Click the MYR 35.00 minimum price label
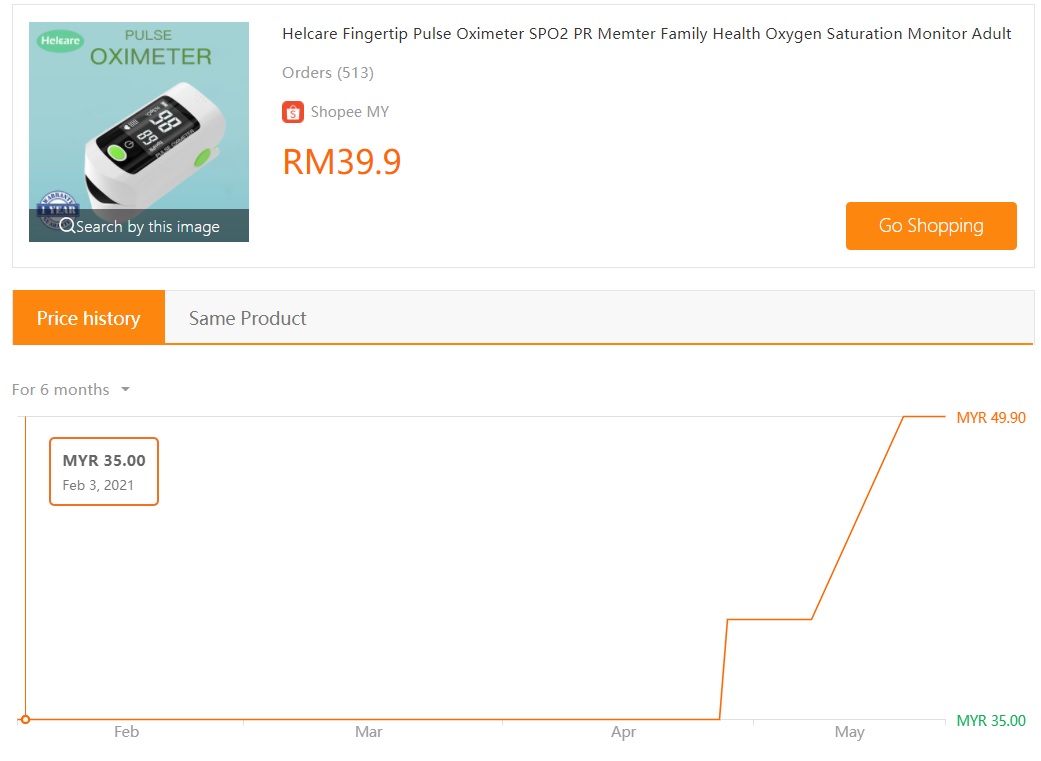The height and width of the screenshot is (761, 1041). click(991, 720)
